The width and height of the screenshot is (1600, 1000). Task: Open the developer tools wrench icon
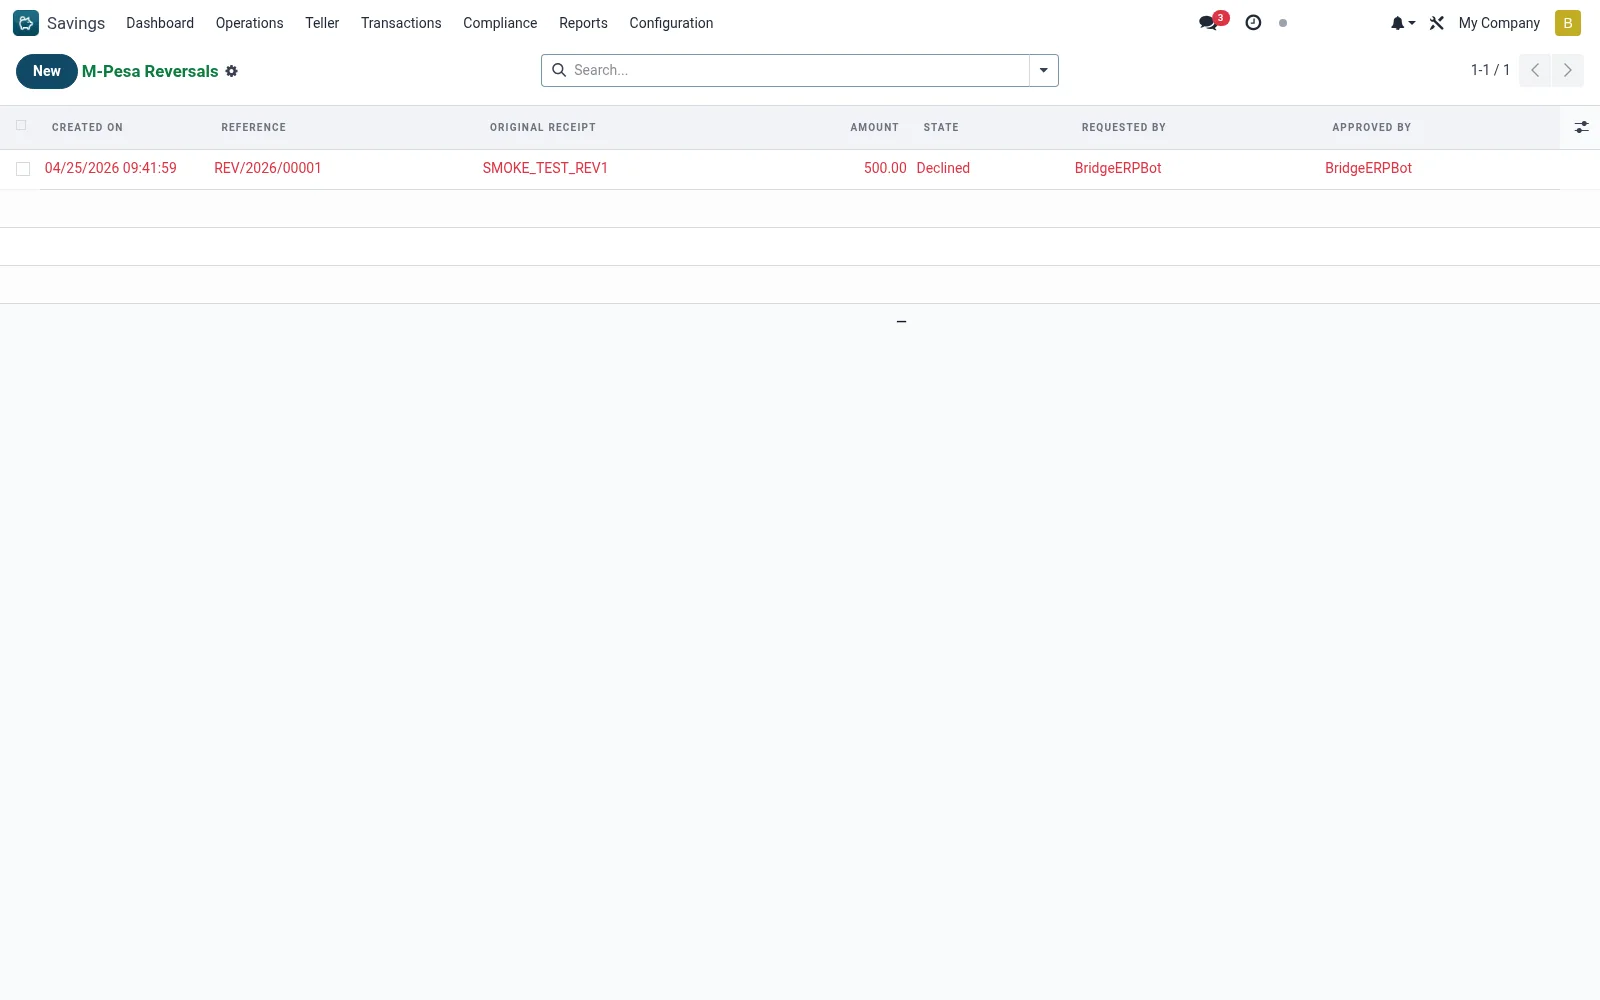click(1437, 23)
